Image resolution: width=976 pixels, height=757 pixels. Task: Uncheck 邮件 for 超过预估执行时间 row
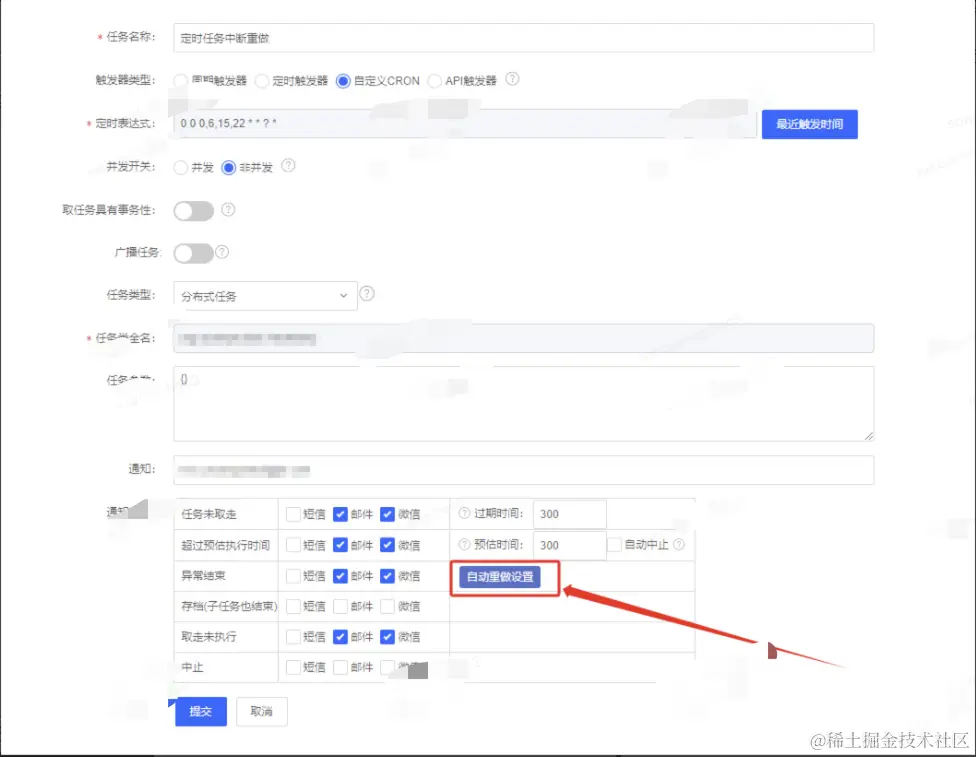340,545
